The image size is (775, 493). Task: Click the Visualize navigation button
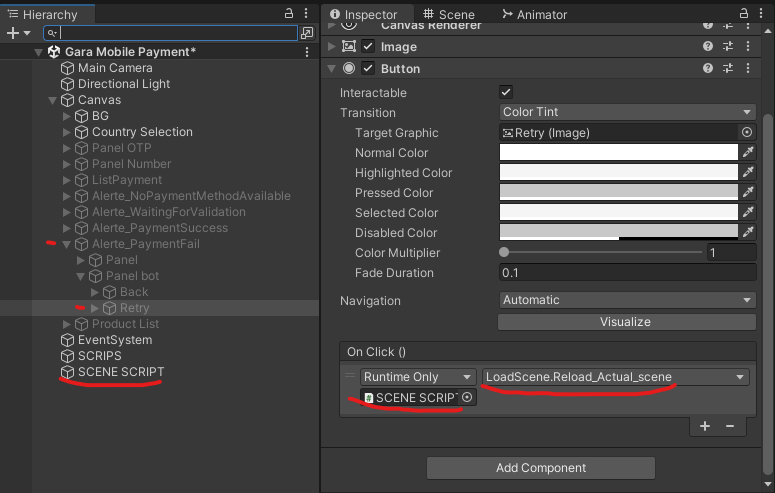click(x=625, y=322)
